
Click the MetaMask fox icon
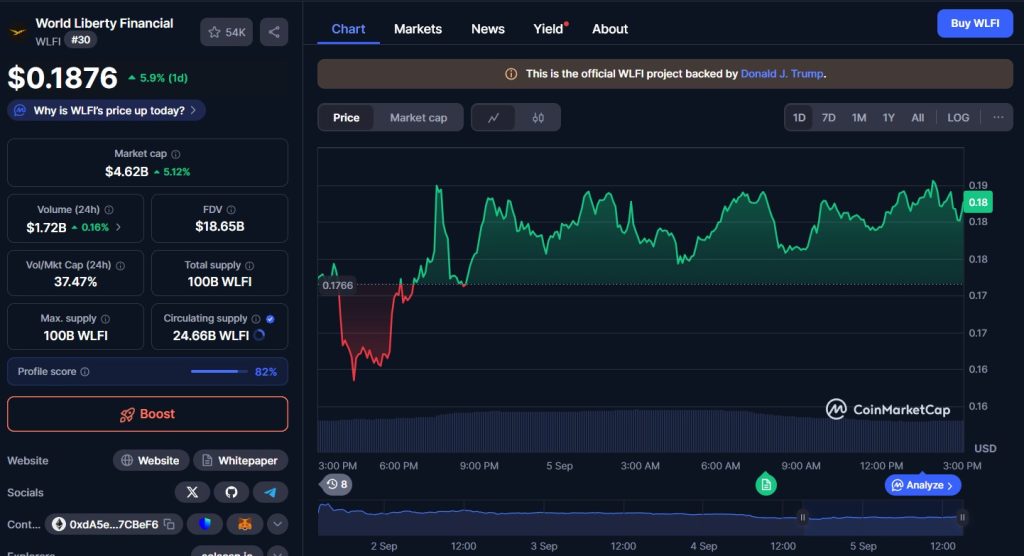[244, 524]
